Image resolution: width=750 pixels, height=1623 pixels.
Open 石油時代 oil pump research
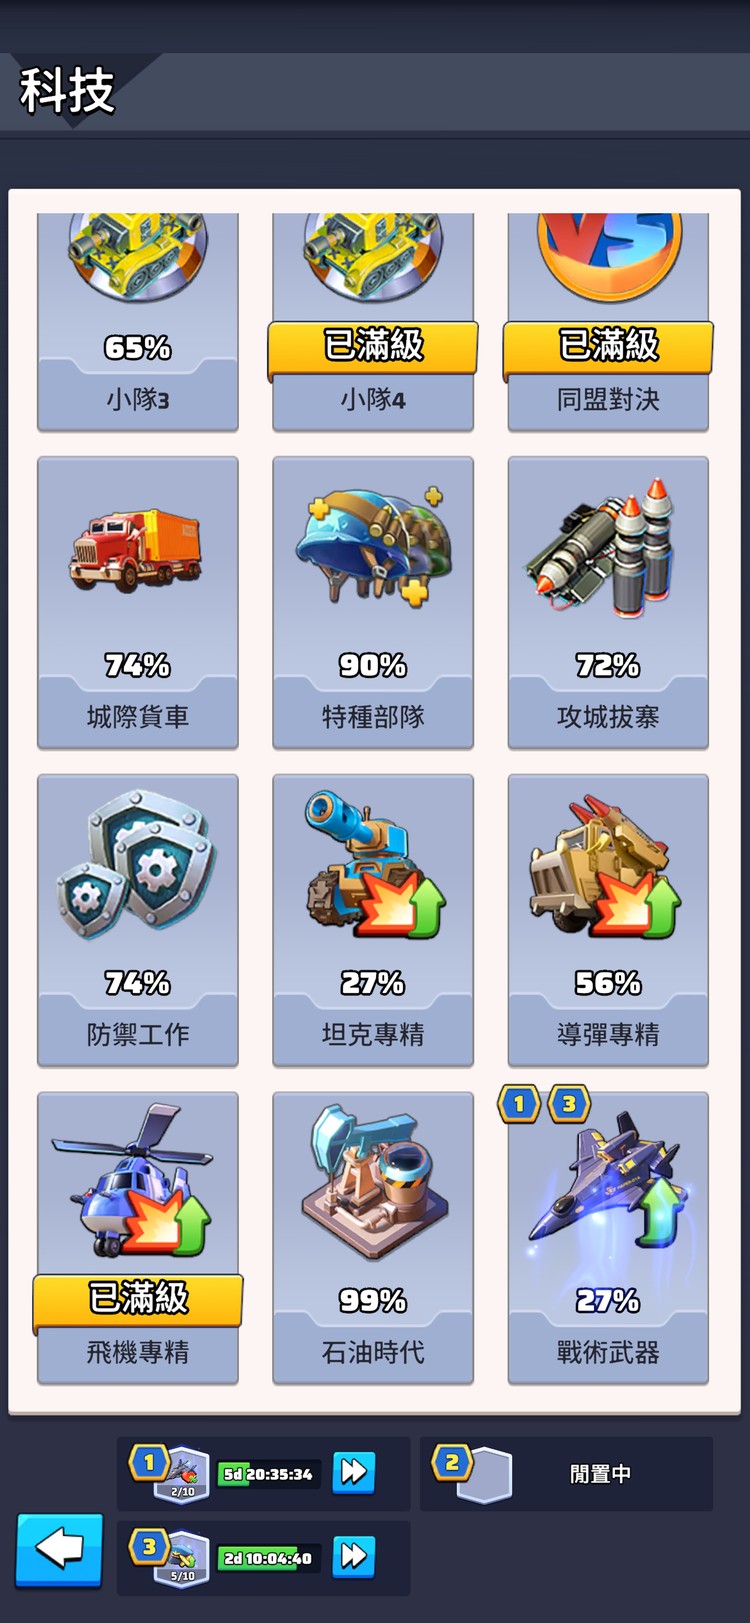click(373, 1238)
